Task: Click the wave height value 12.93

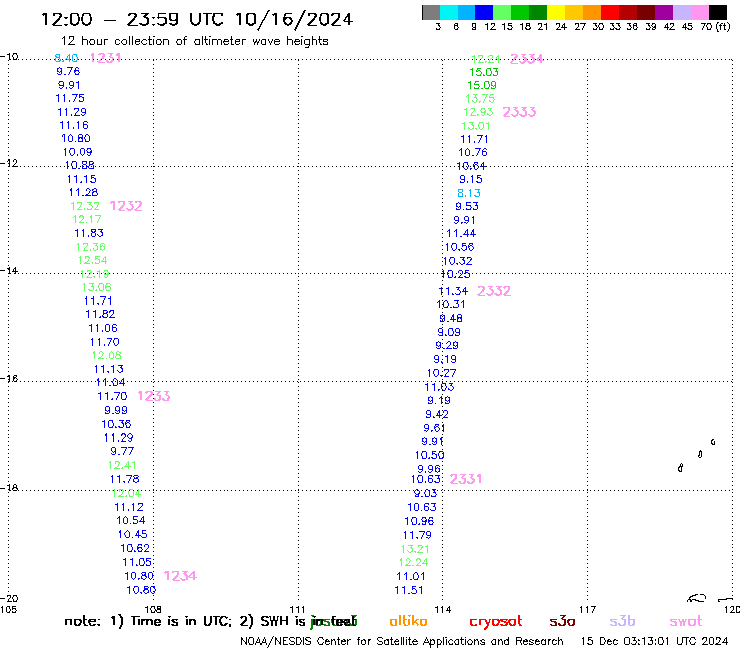Action: [478, 112]
